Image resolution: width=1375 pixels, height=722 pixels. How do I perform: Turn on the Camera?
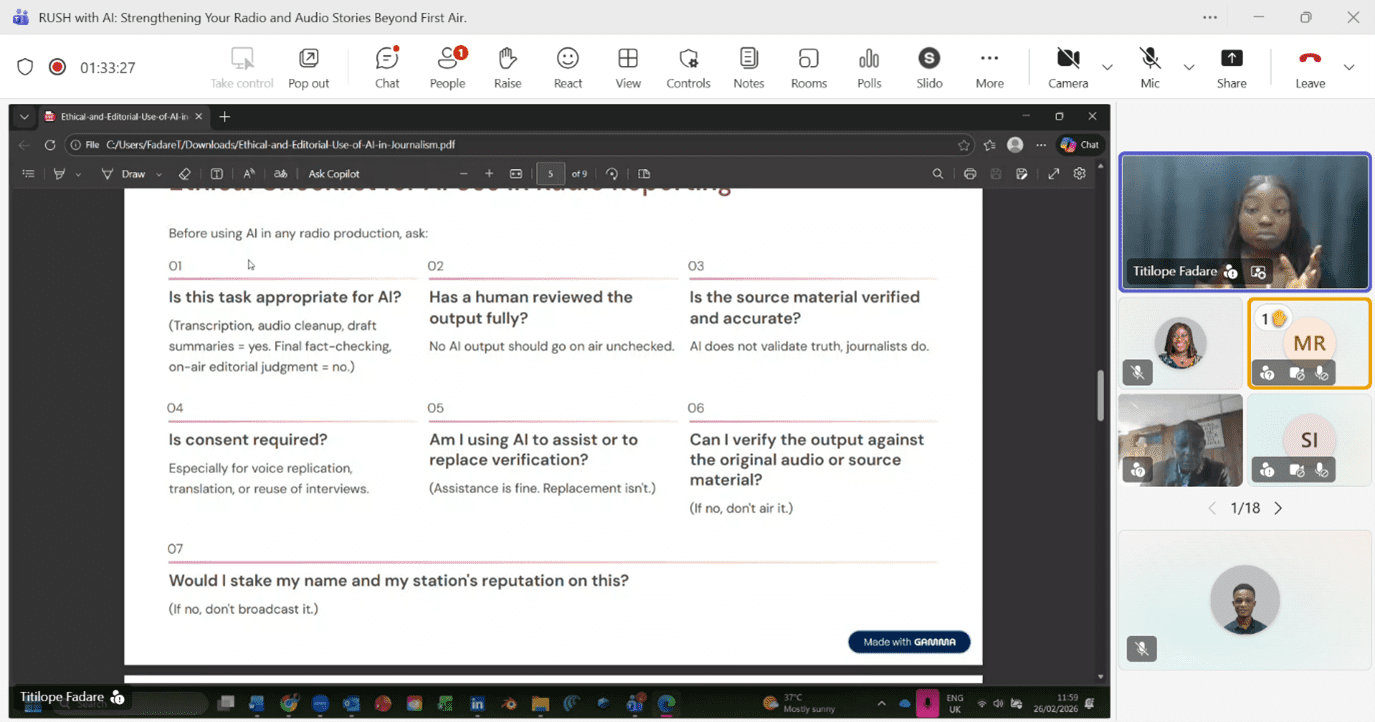tap(1068, 67)
